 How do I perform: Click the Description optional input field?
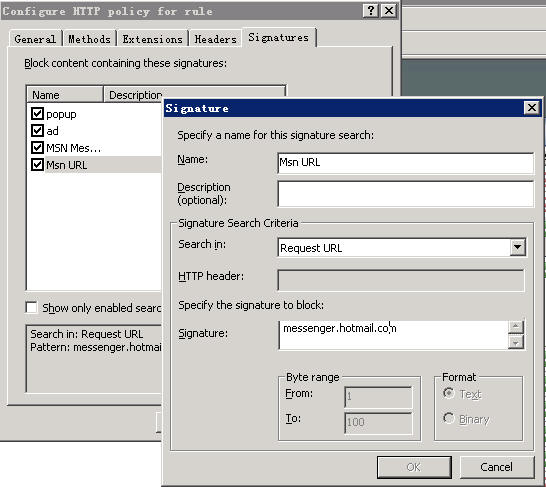pyautogui.click(x=406, y=194)
